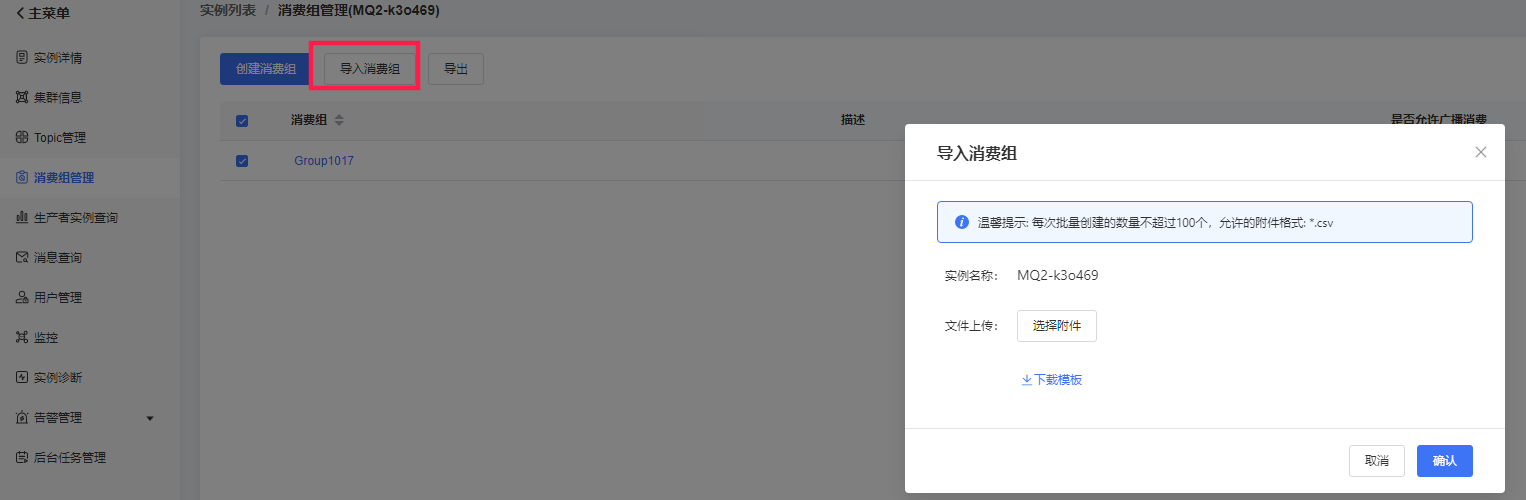
Task: Click the 消费组管理 sidebar icon
Action: tap(22, 177)
